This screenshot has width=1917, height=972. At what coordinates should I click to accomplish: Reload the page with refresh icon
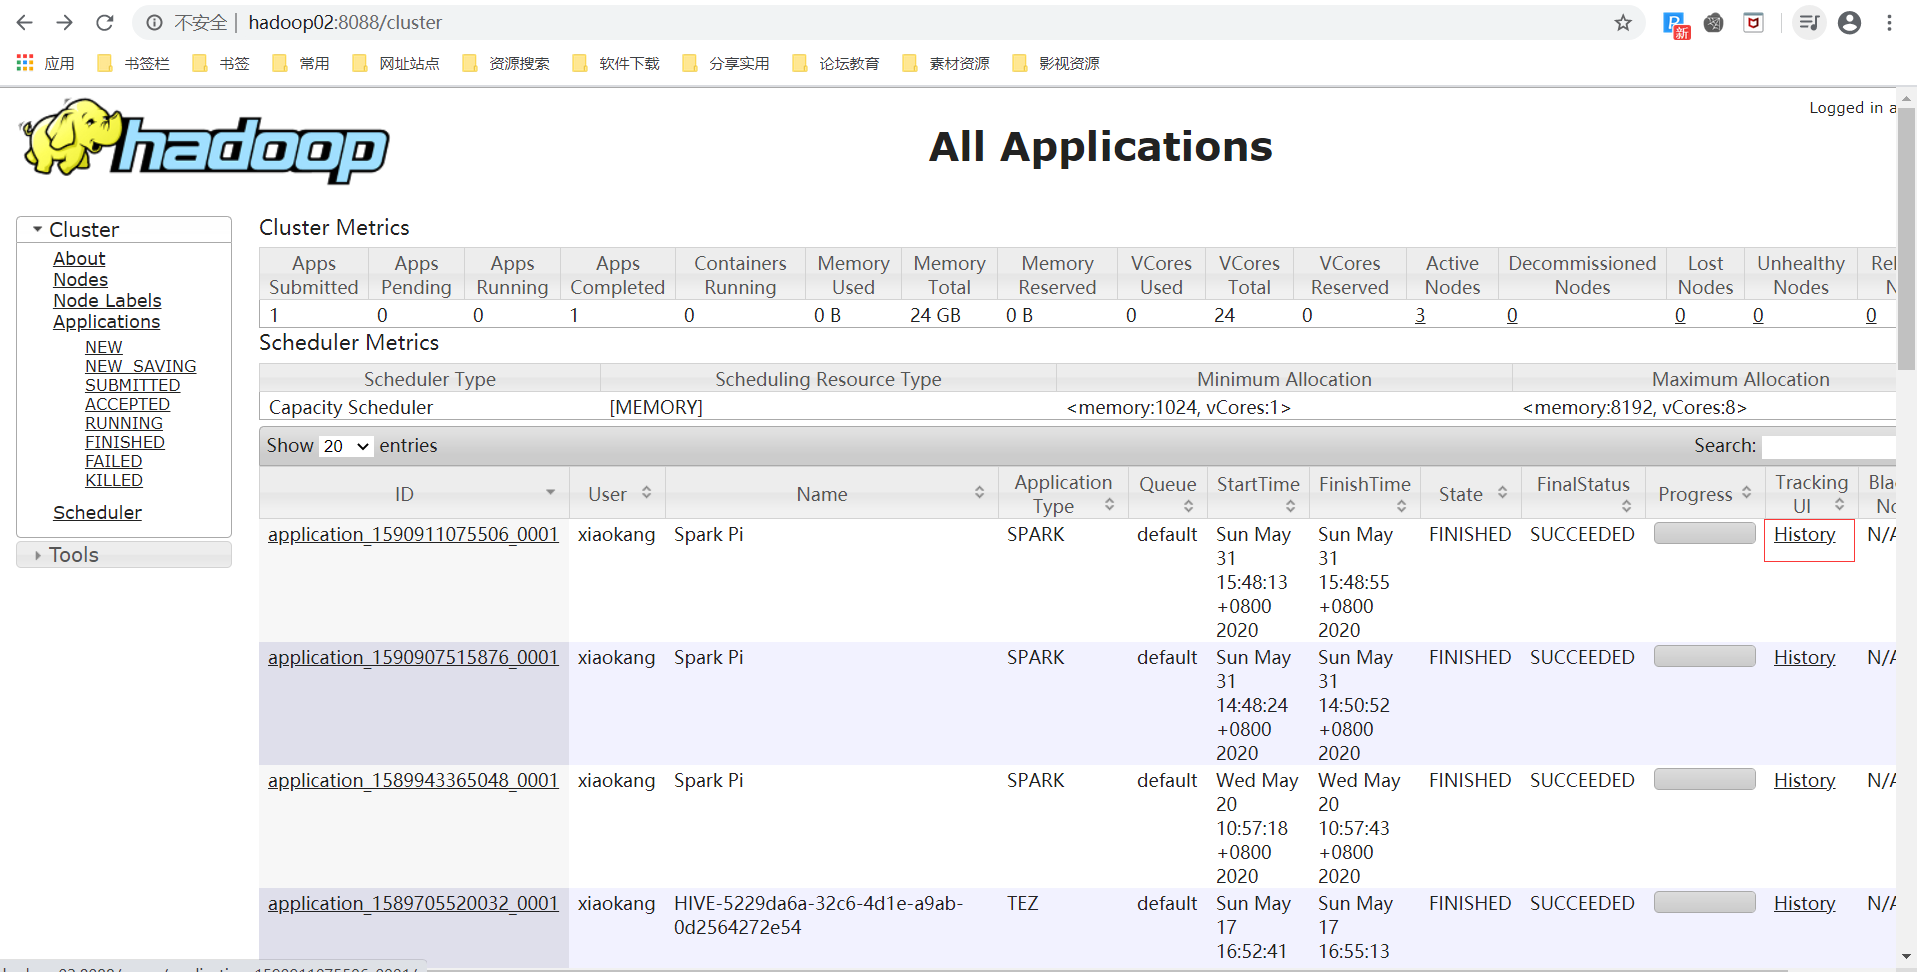coord(105,22)
